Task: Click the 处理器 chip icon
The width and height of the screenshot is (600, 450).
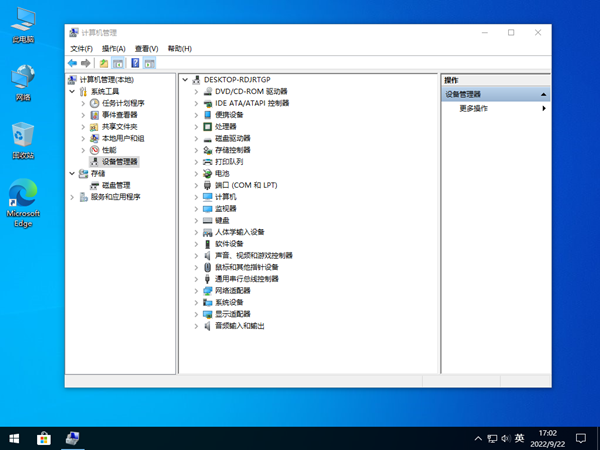Action: pos(207,127)
